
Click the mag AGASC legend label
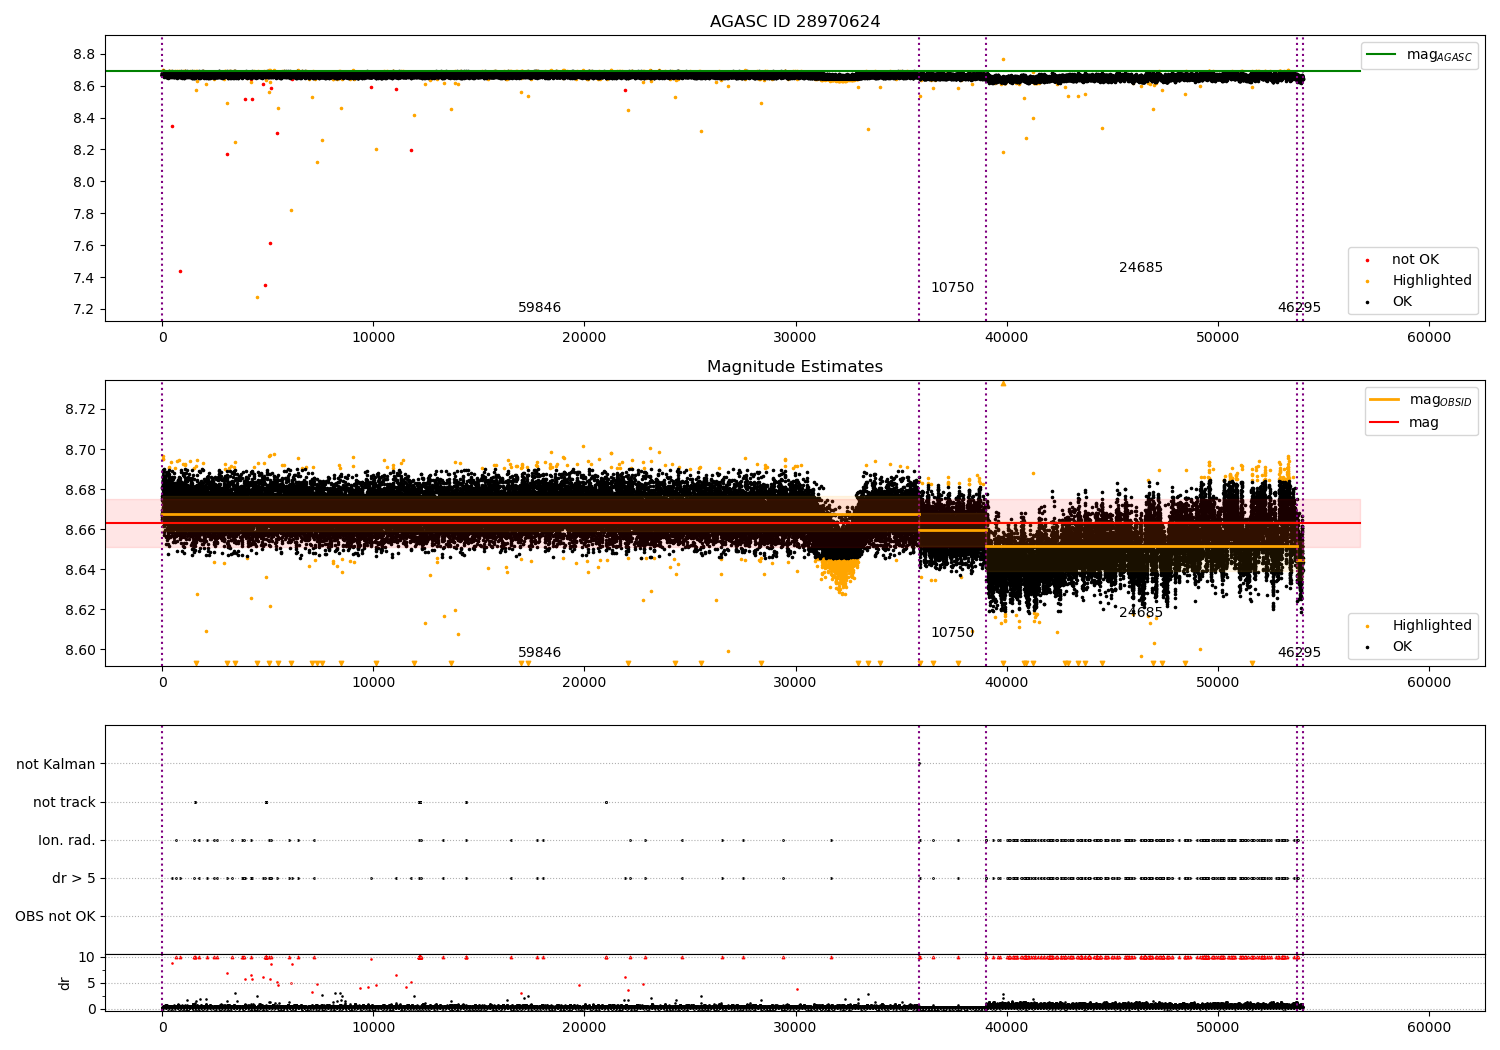(1439, 55)
